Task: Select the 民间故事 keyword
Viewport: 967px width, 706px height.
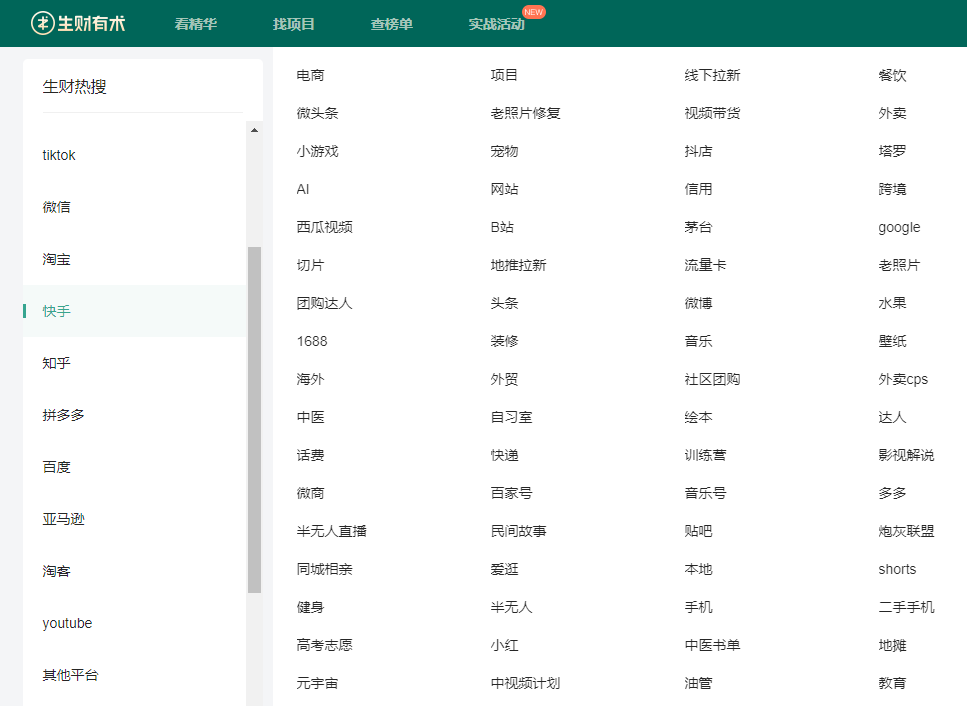Action: (x=518, y=532)
